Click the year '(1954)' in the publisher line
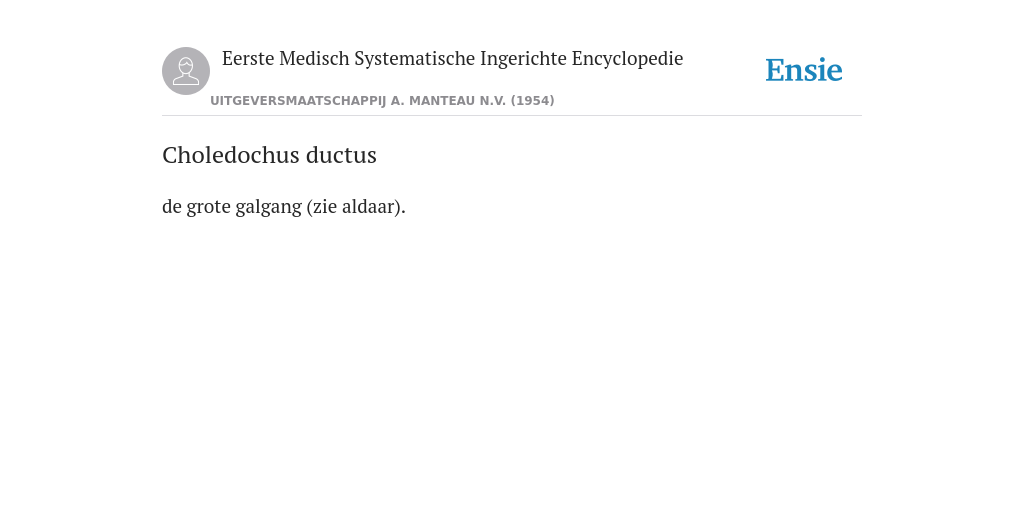1024x512 pixels. [532, 101]
